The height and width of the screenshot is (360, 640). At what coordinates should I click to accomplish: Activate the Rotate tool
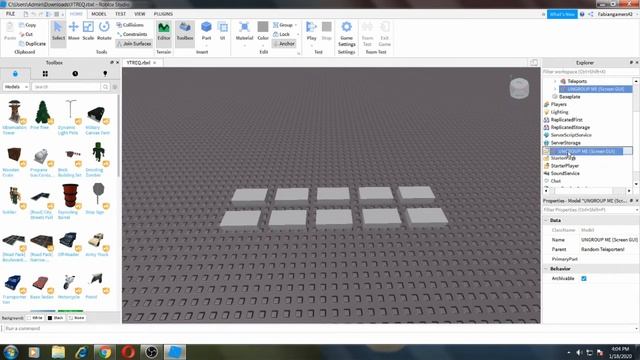coord(104,31)
